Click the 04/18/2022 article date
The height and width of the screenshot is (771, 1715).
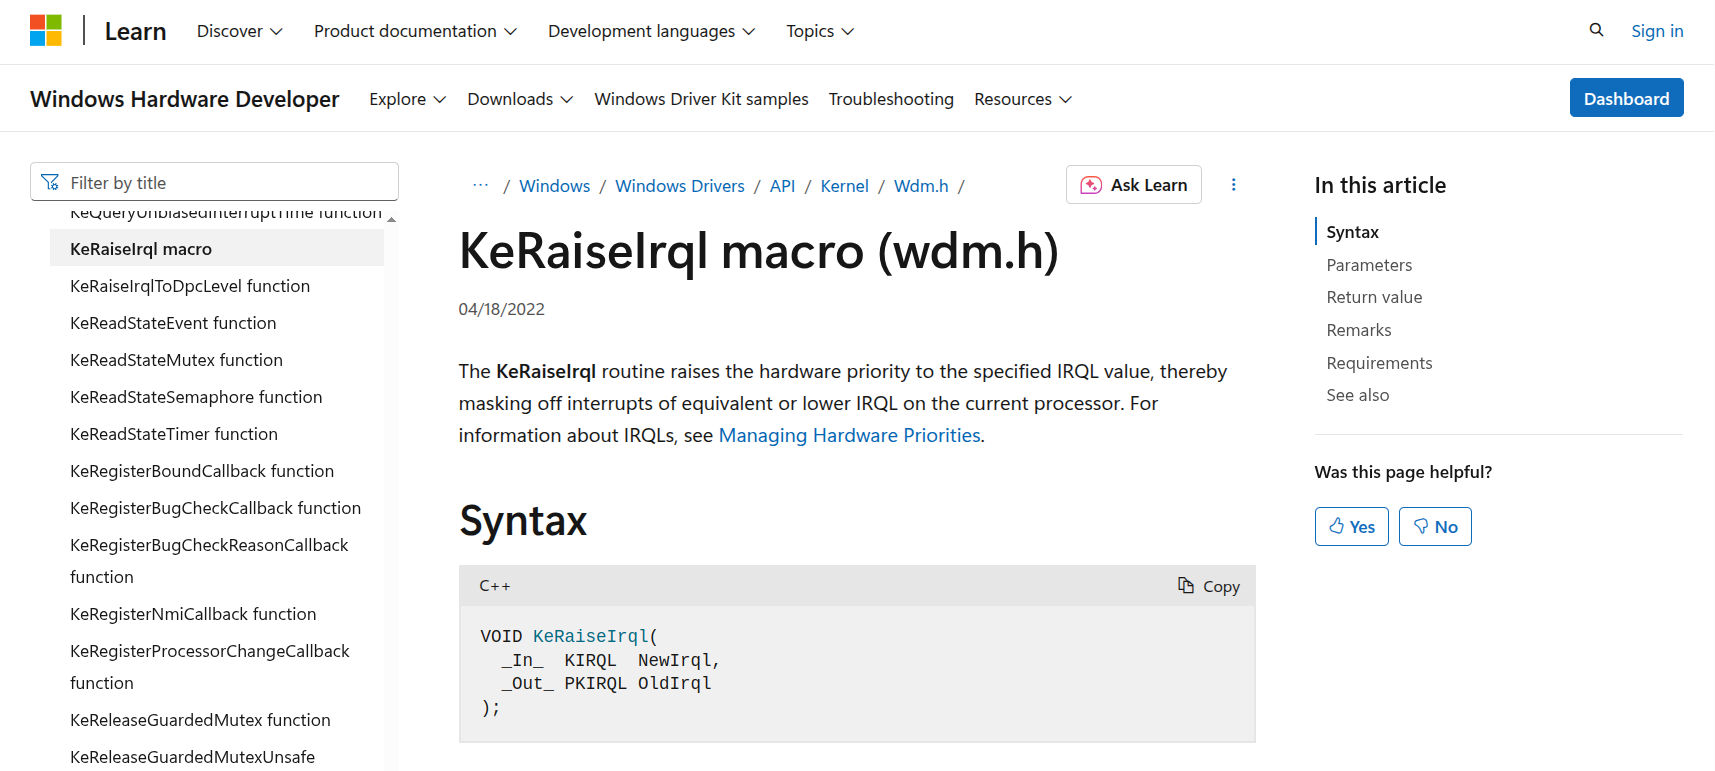coord(501,309)
